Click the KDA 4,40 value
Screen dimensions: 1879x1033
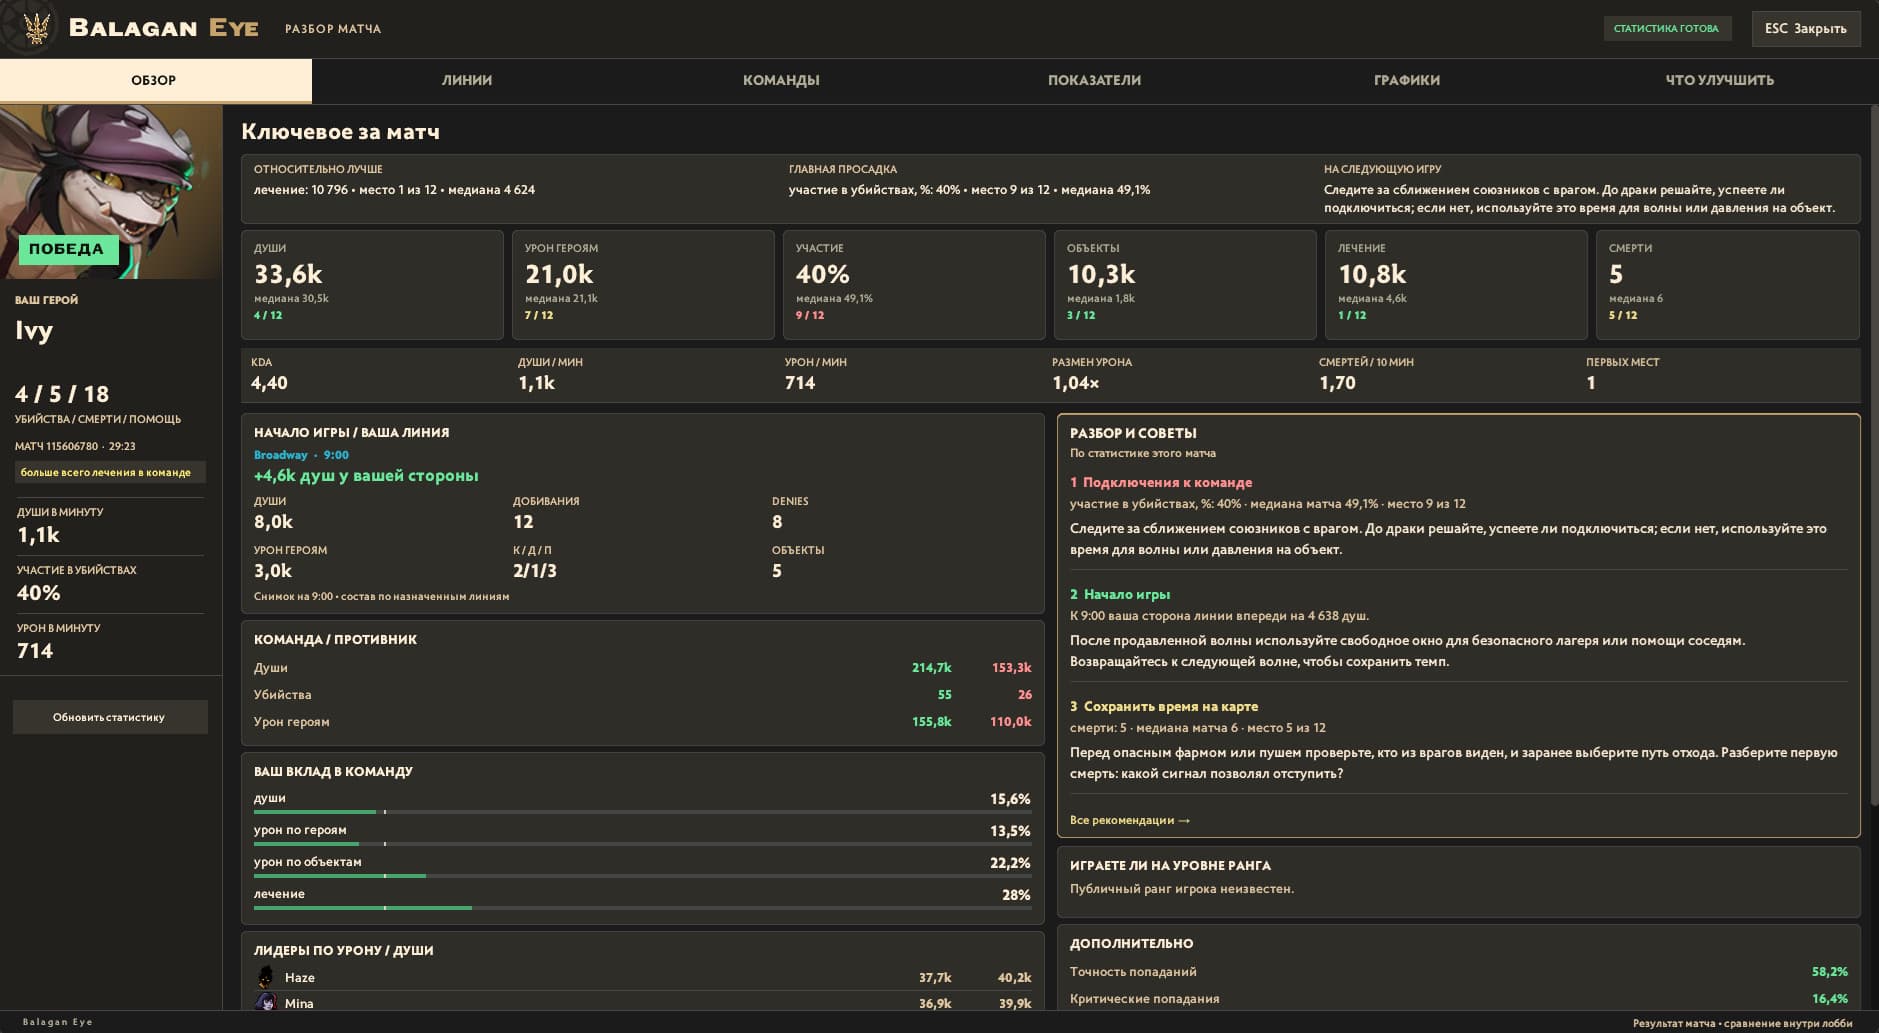click(269, 383)
